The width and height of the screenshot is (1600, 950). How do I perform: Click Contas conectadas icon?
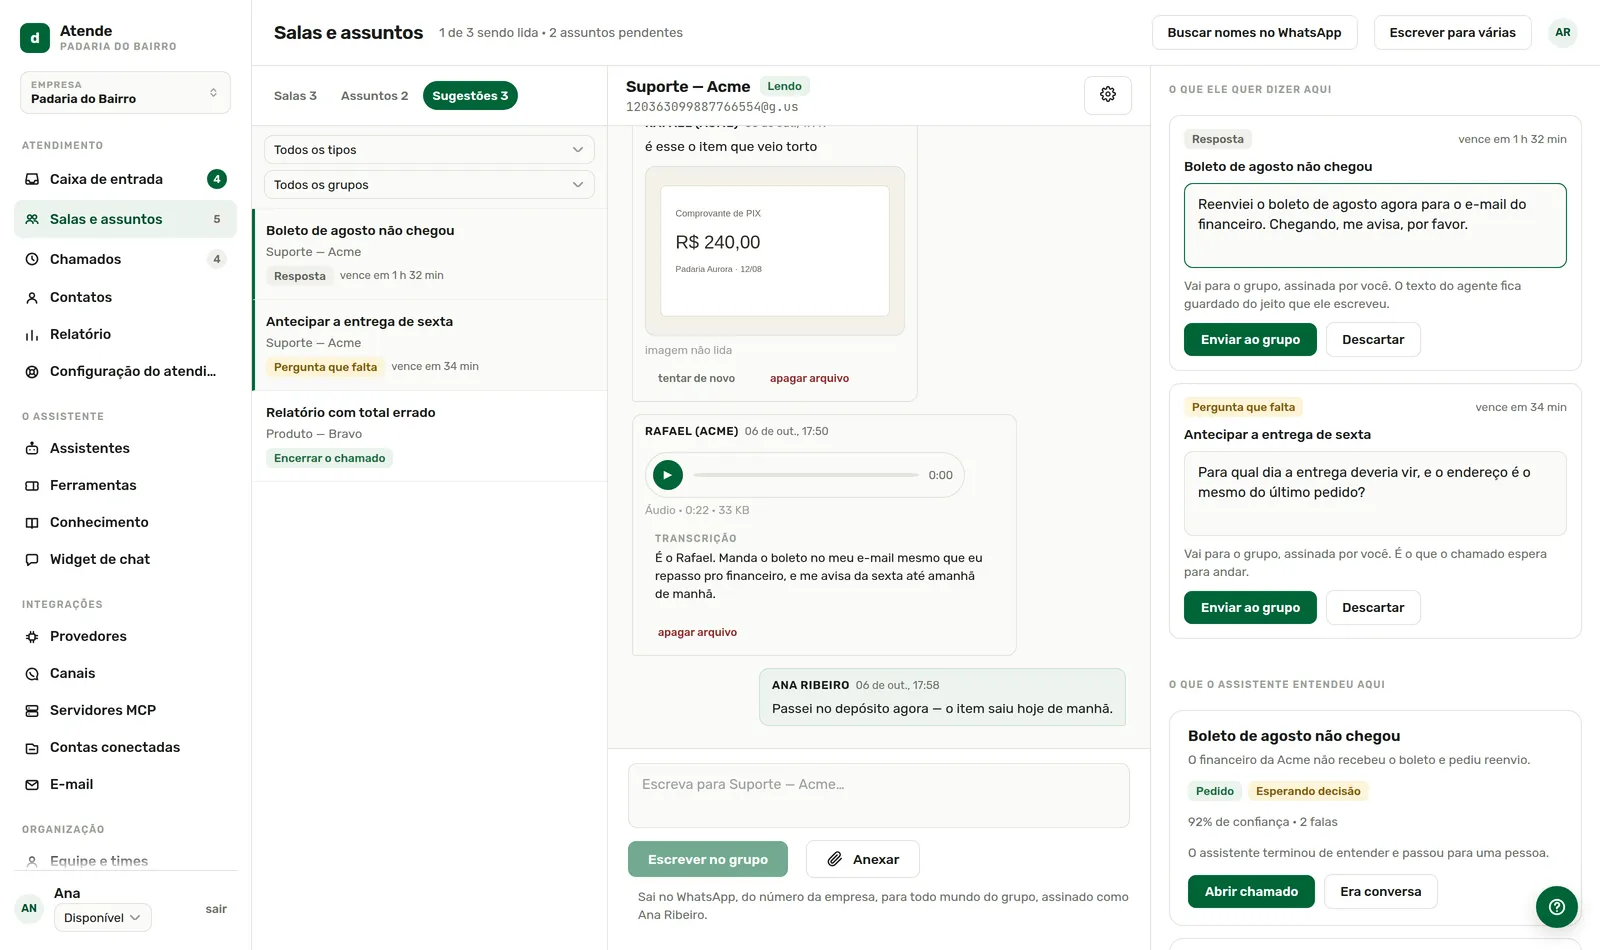[x=32, y=747]
